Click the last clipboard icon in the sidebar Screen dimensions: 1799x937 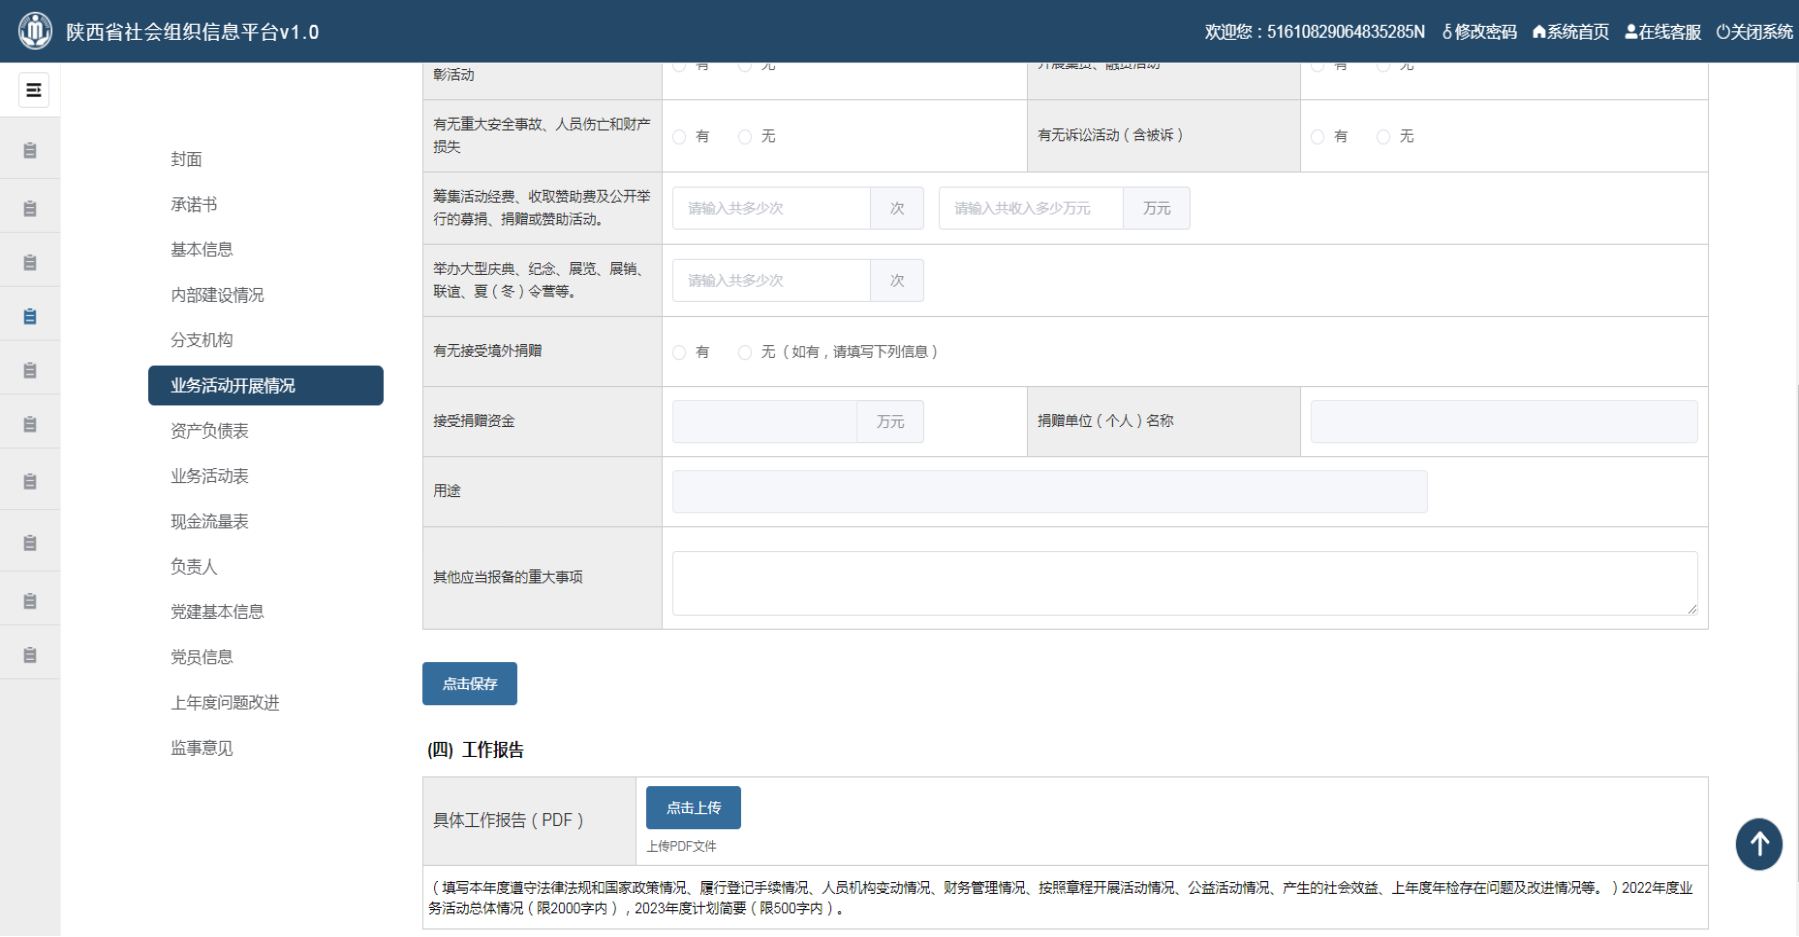tap(30, 655)
